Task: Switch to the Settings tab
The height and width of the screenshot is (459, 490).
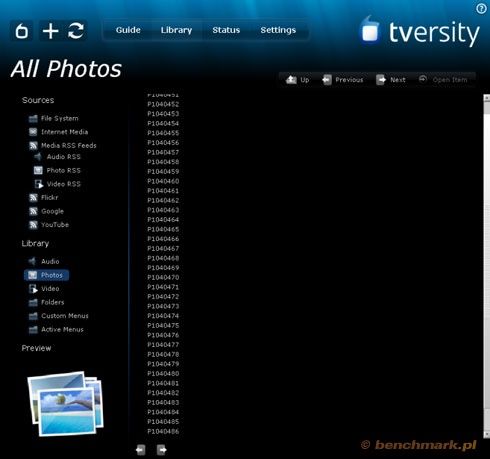Action: click(278, 30)
